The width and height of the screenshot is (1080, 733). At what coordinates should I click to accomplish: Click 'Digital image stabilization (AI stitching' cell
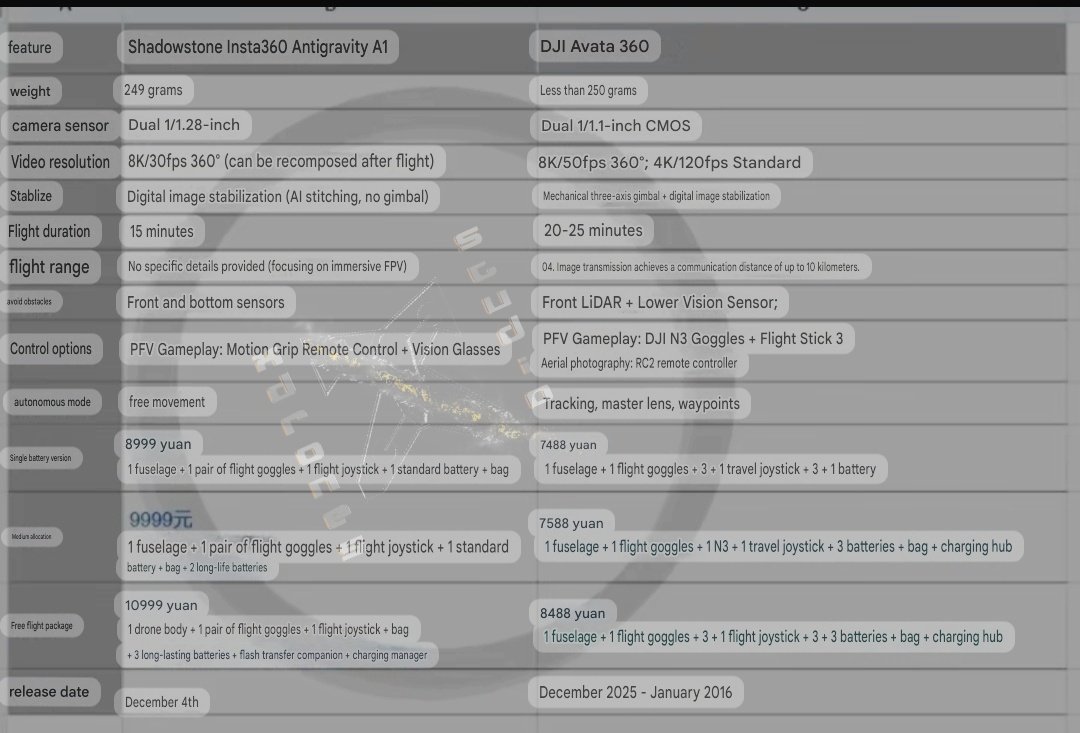[278, 196]
